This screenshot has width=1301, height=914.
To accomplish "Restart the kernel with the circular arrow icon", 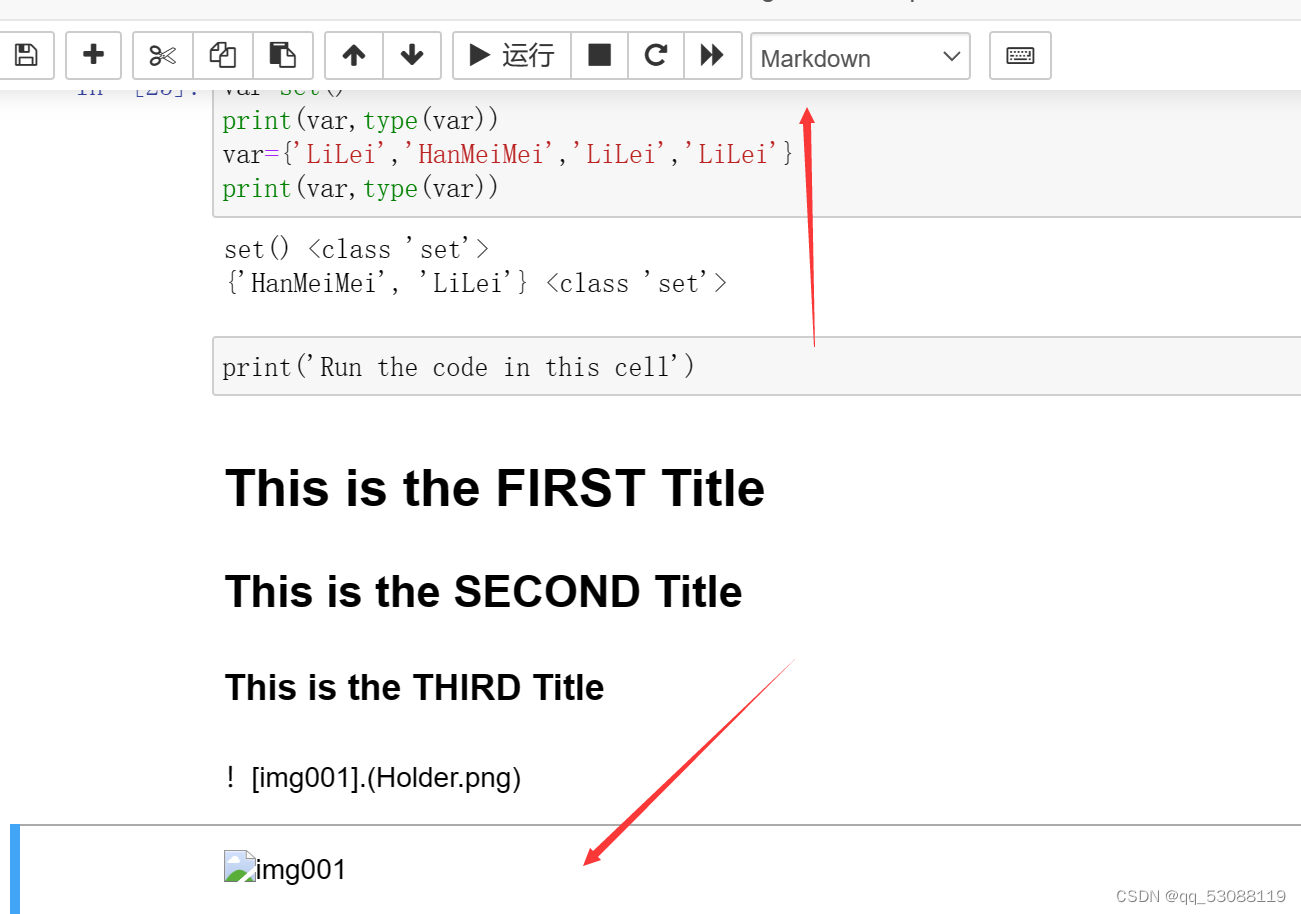I will (656, 55).
